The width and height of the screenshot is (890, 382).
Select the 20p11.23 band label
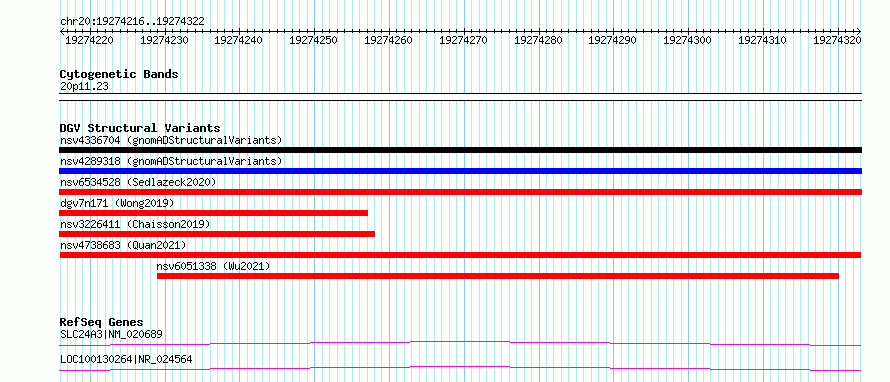pyautogui.click(x=84, y=87)
